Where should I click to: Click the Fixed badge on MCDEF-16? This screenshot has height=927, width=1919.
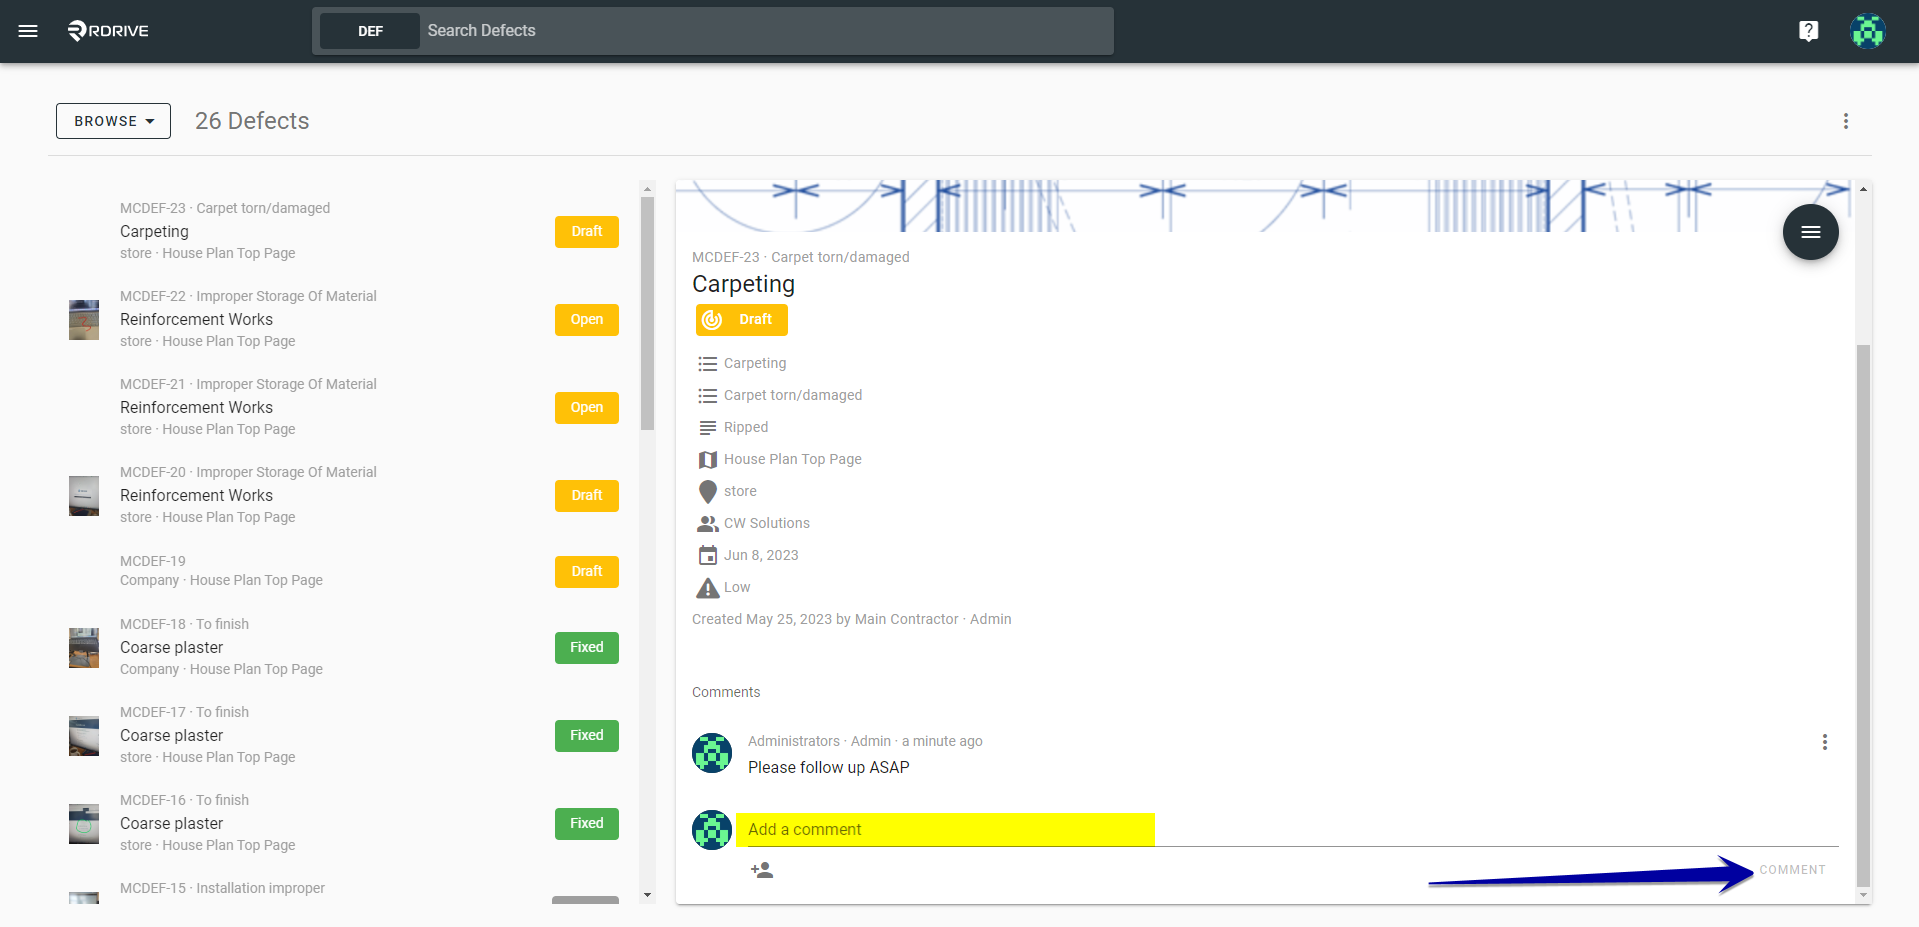click(587, 824)
